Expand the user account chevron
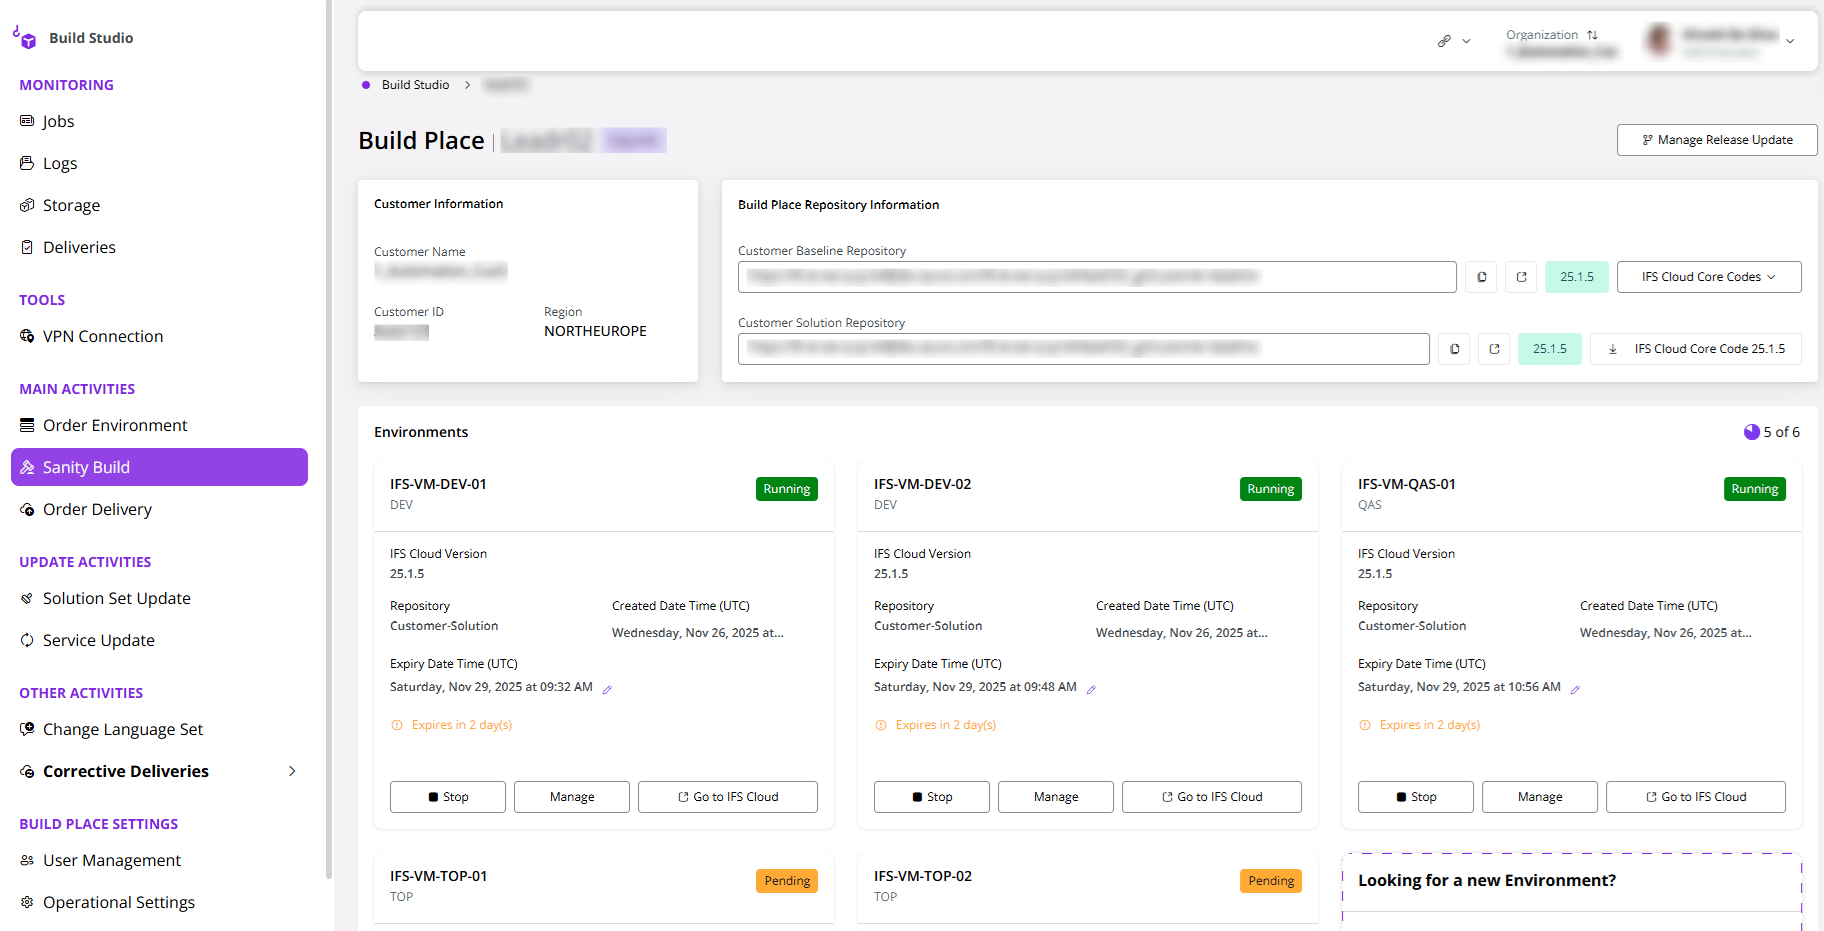The width and height of the screenshot is (1824, 931). [1790, 41]
